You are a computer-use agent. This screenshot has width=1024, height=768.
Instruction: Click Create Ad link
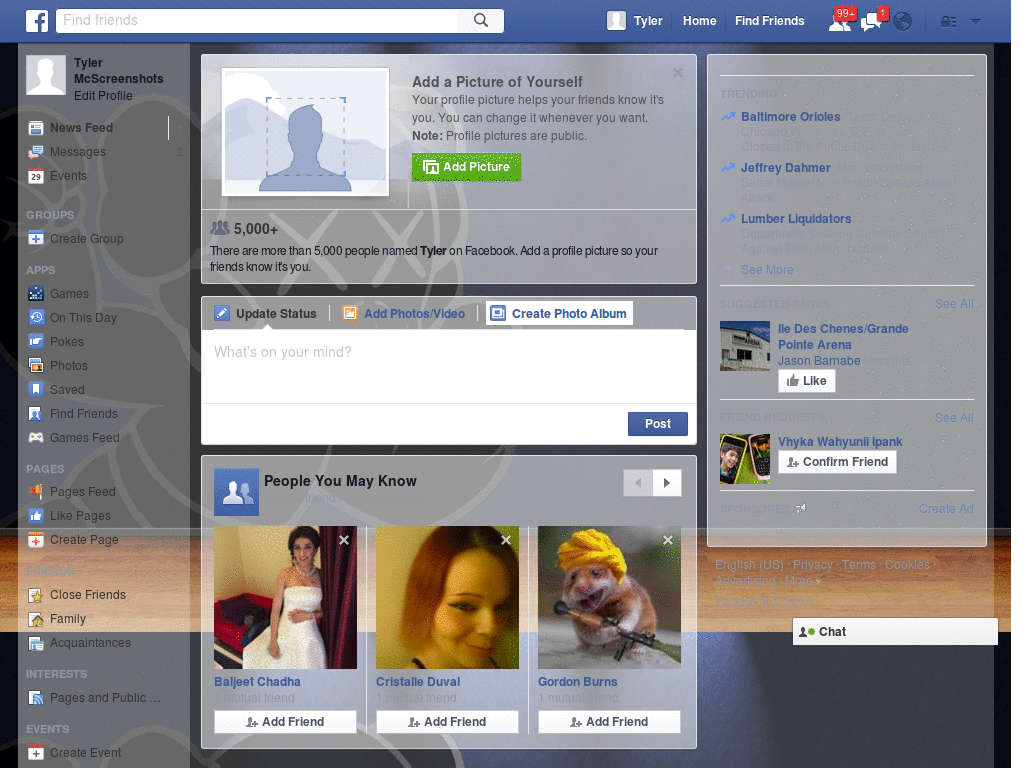point(946,509)
